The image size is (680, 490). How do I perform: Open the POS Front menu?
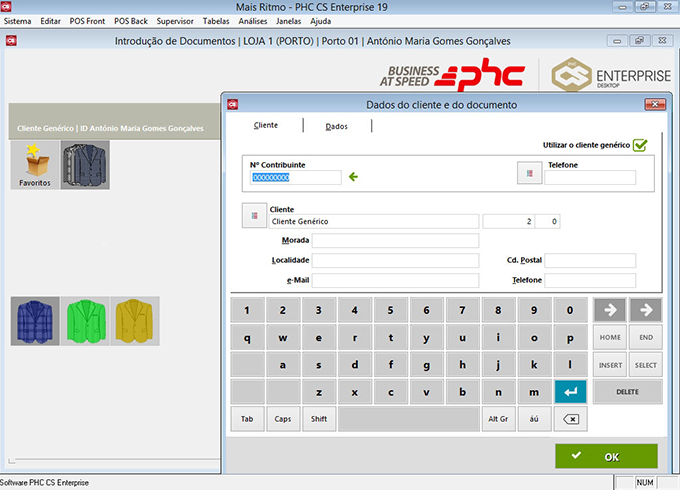(87, 21)
